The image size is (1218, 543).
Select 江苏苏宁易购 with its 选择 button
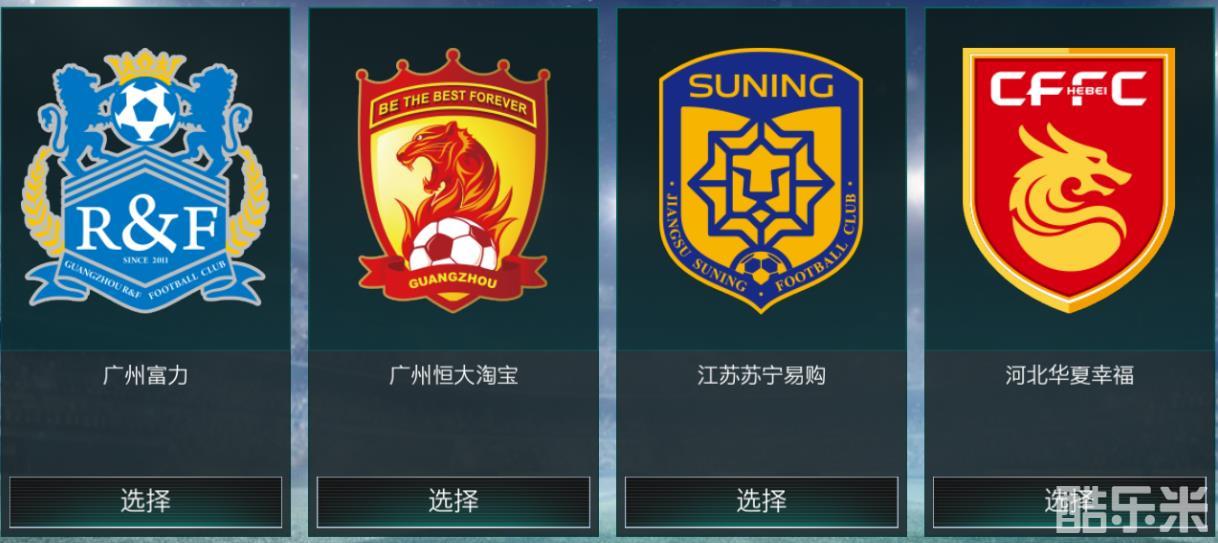(x=761, y=500)
